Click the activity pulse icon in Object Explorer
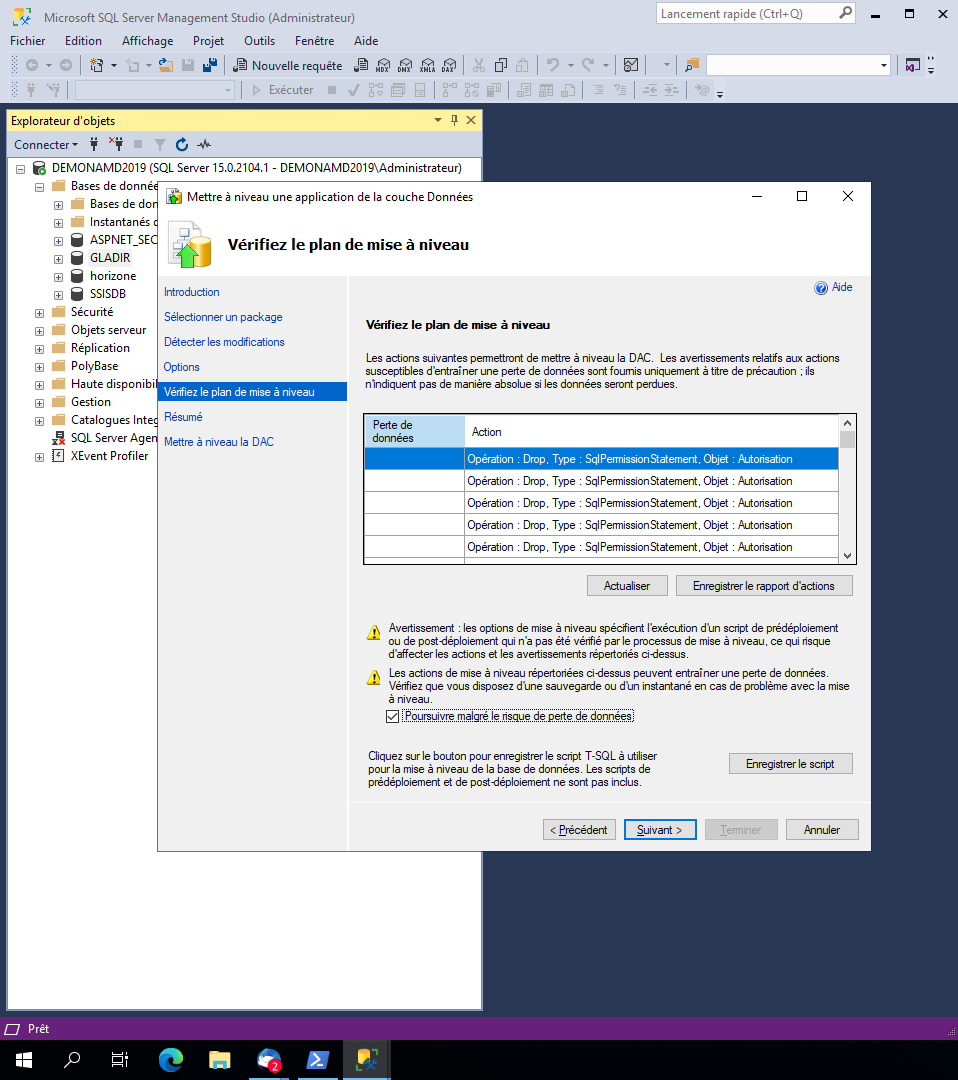The height and width of the screenshot is (1080, 958). pos(204,144)
